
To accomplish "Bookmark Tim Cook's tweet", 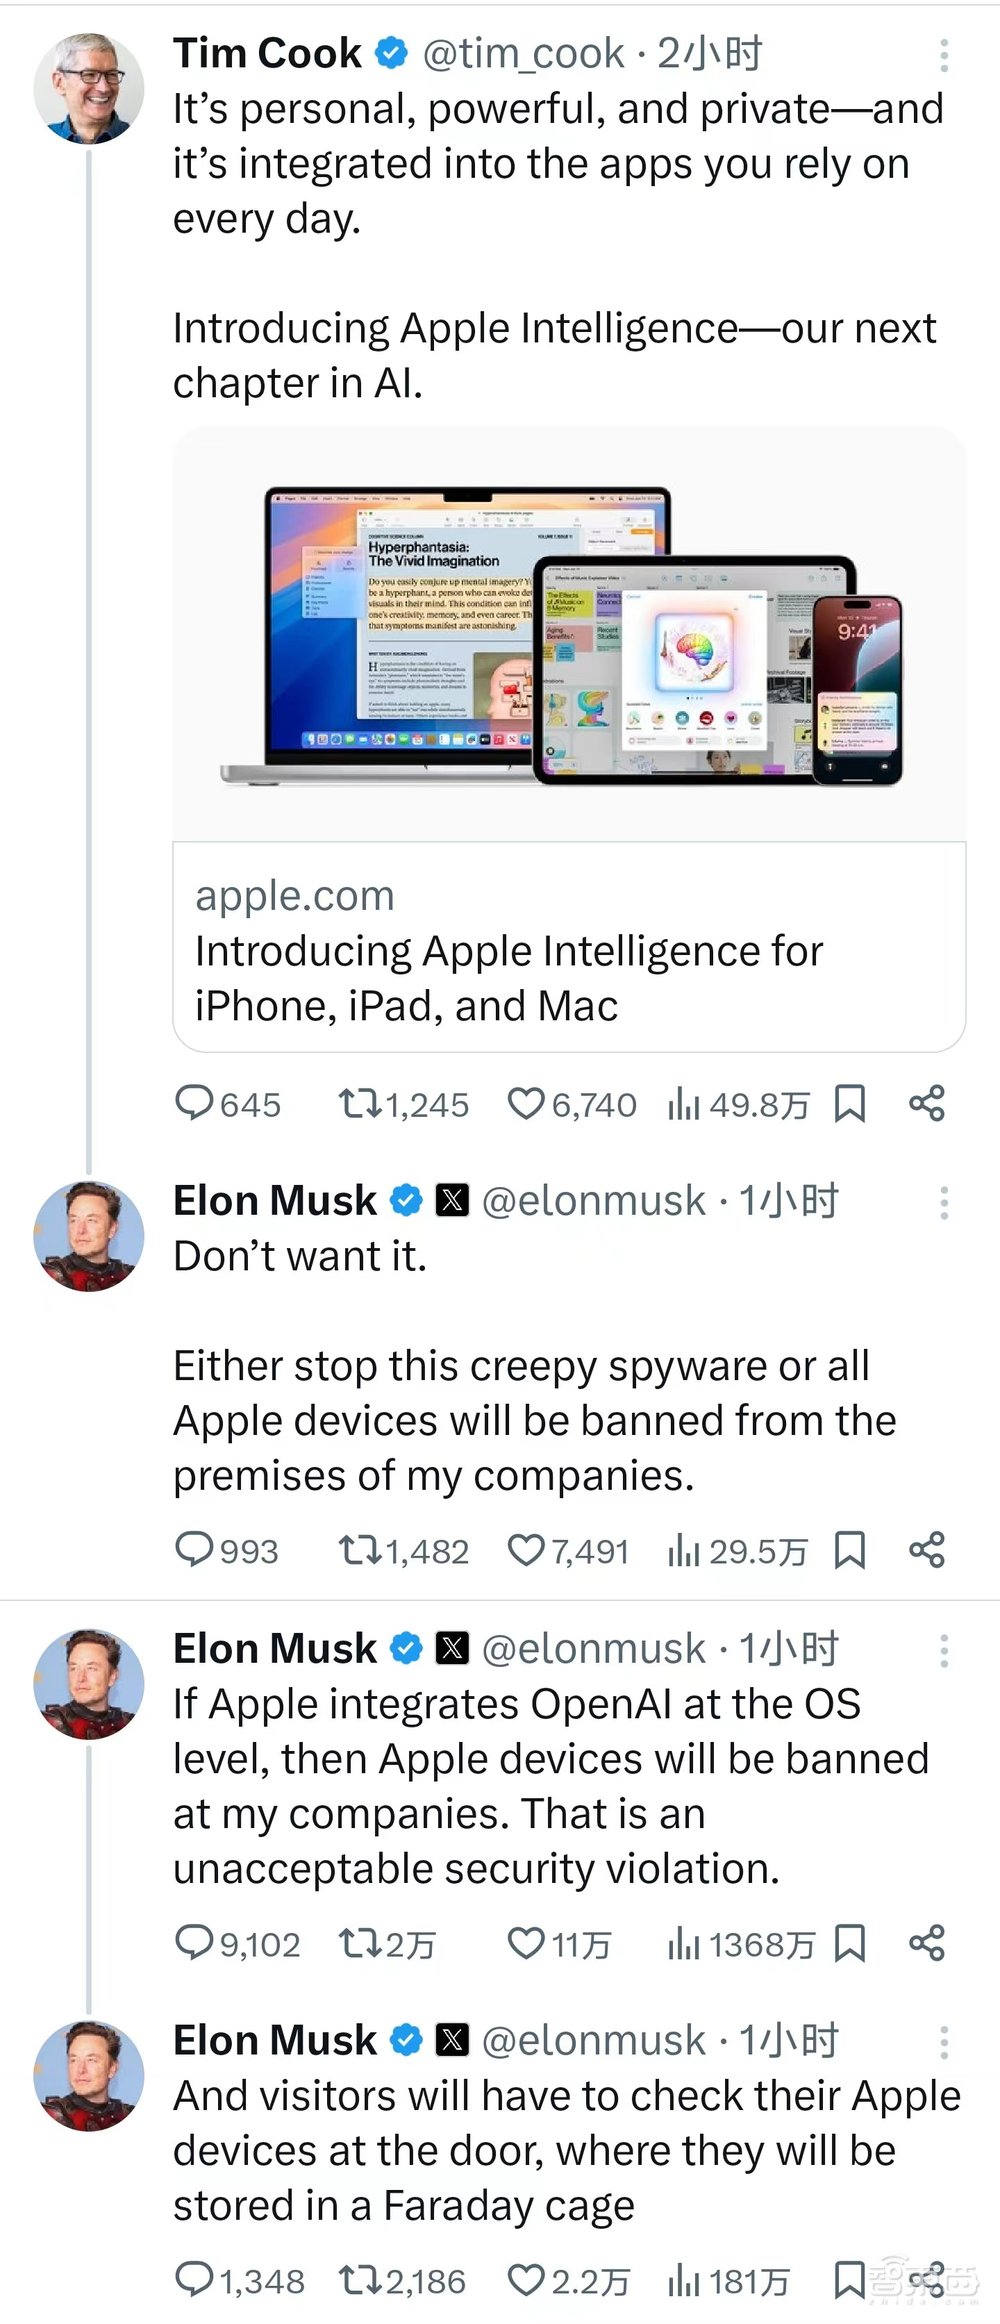I will tap(849, 1103).
